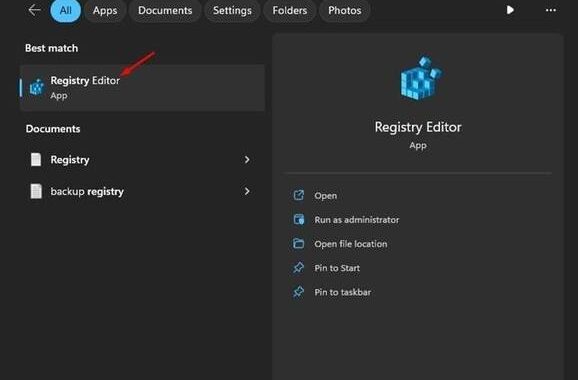Image resolution: width=578 pixels, height=380 pixels.
Task: Switch to the Apps filter tab
Action: [105, 10]
